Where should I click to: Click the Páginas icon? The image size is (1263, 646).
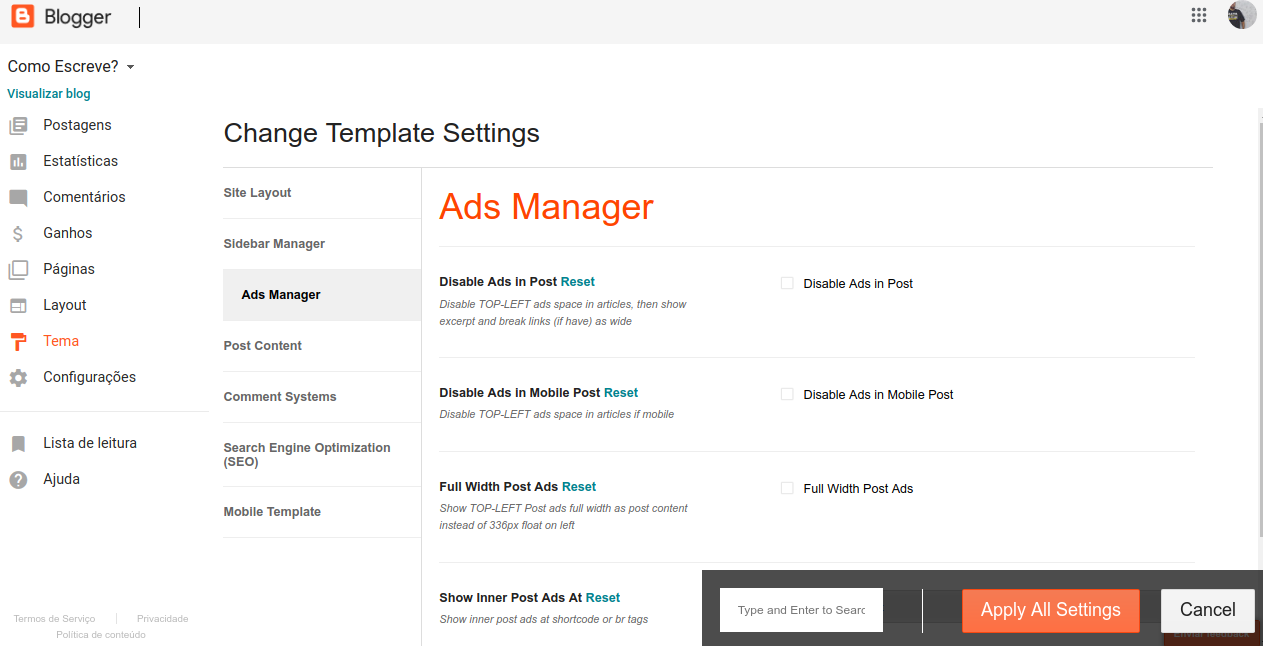click(18, 270)
